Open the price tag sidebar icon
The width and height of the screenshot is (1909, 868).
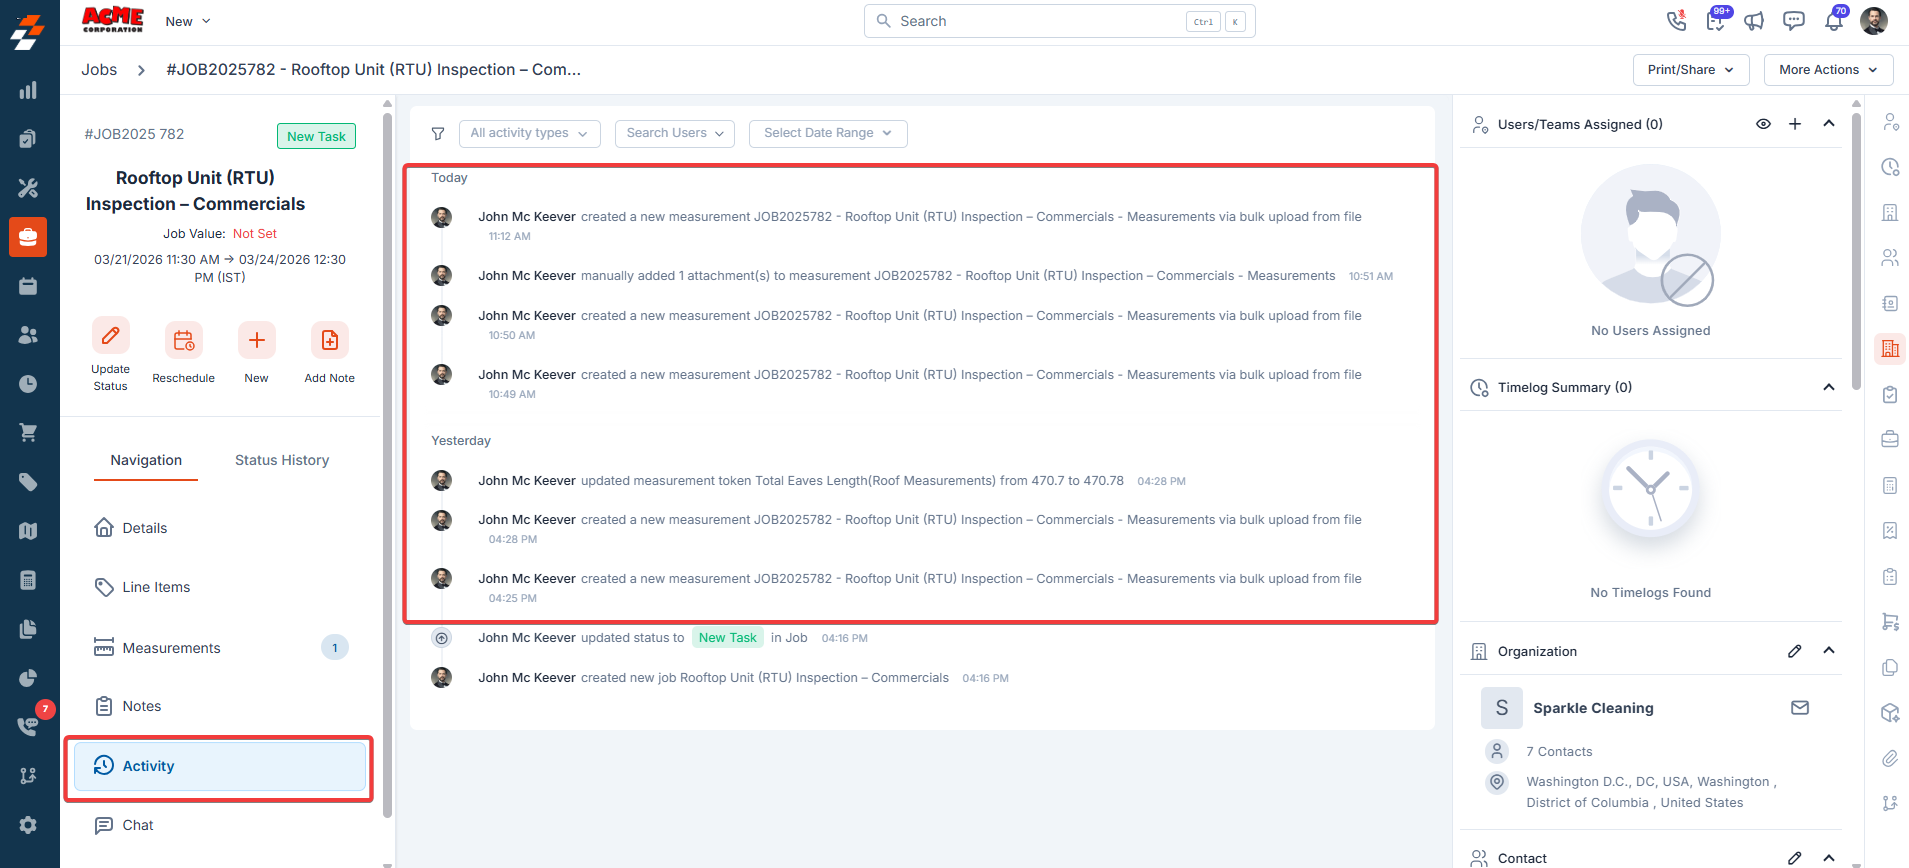28,482
